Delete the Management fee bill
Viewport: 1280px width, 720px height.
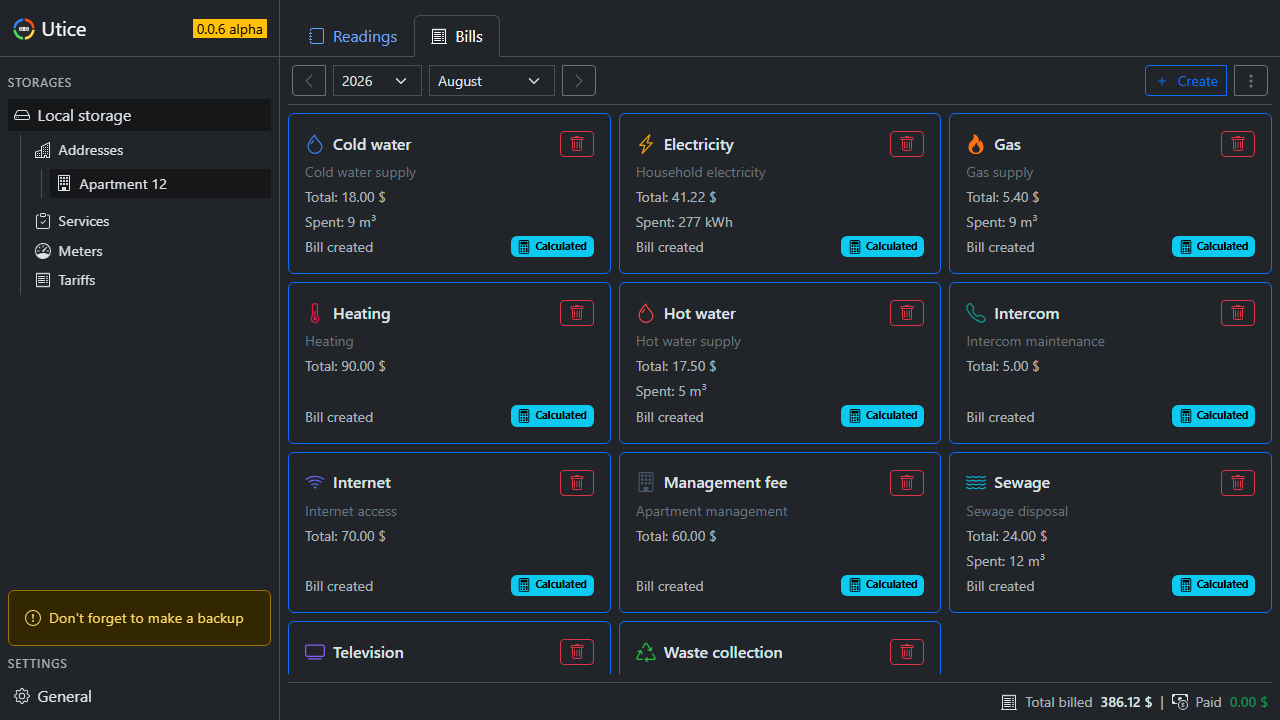click(x=907, y=483)
